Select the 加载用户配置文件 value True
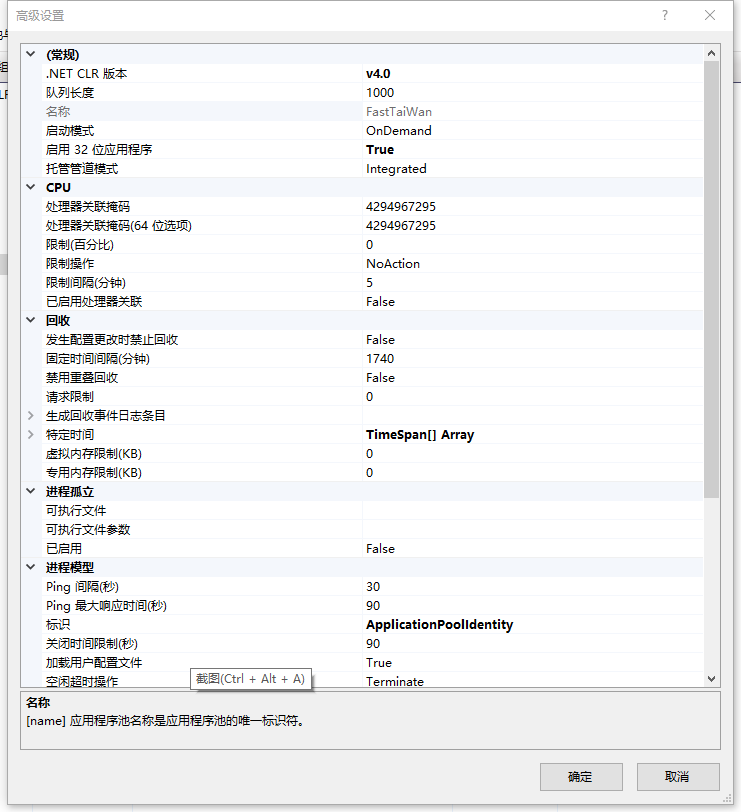Image resolution: width=741 pixels, height=812 pixels. point(379,663)
